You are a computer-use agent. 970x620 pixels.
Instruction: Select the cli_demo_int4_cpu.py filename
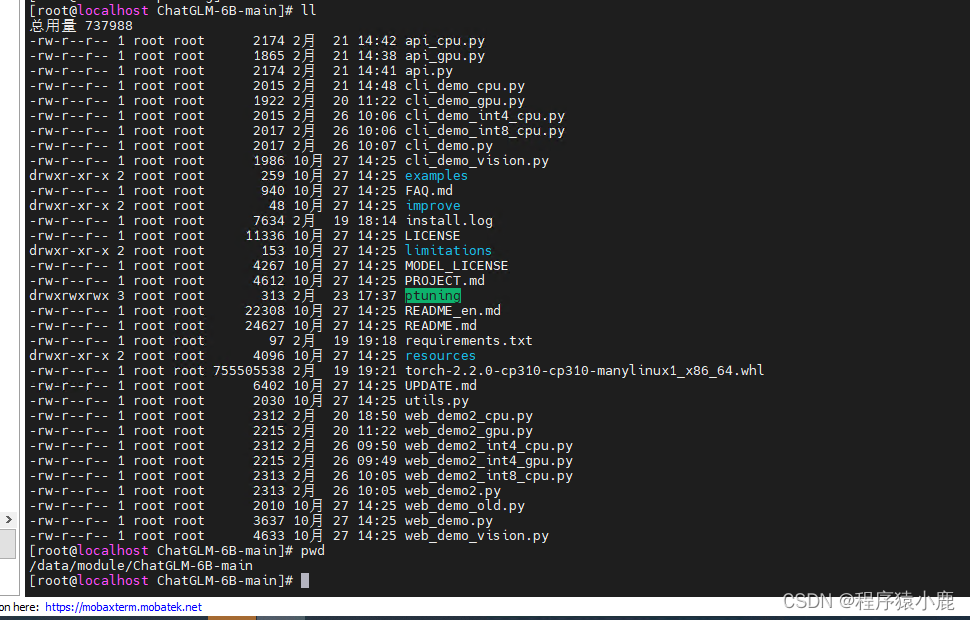[x=484, y=116]
